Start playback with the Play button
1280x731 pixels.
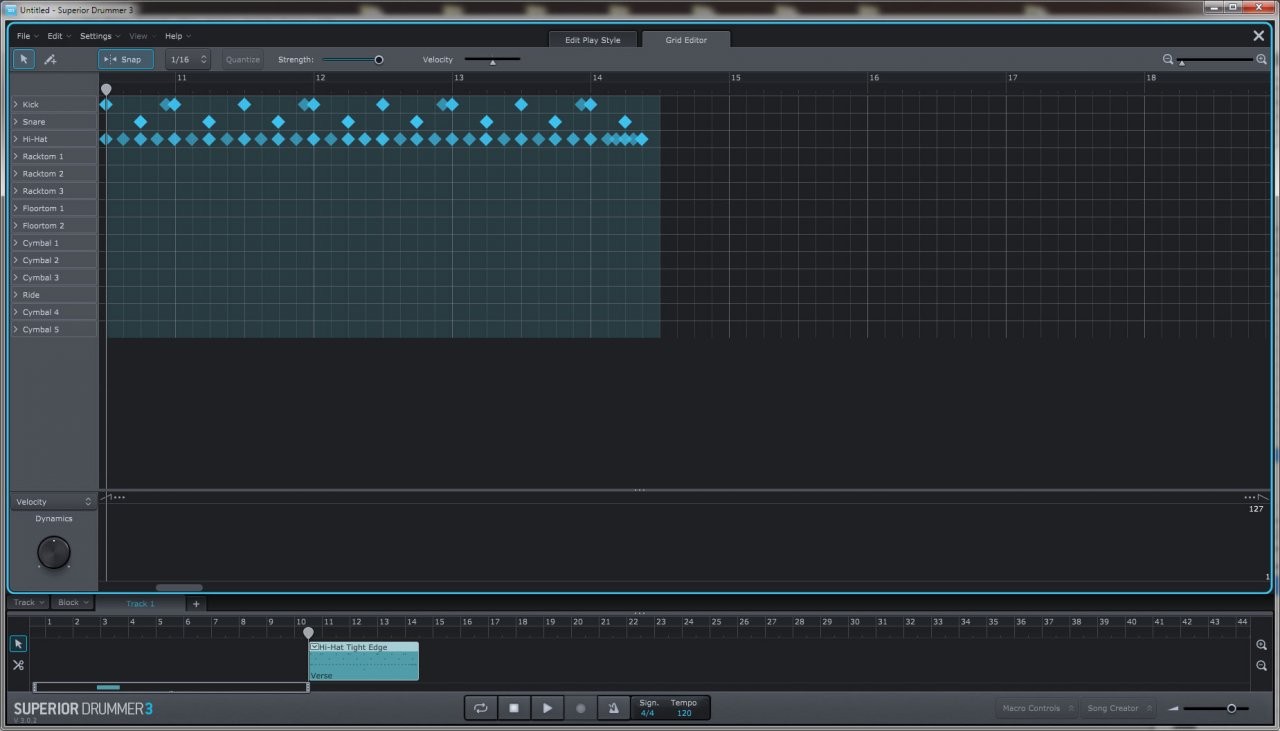click(547, 708)
